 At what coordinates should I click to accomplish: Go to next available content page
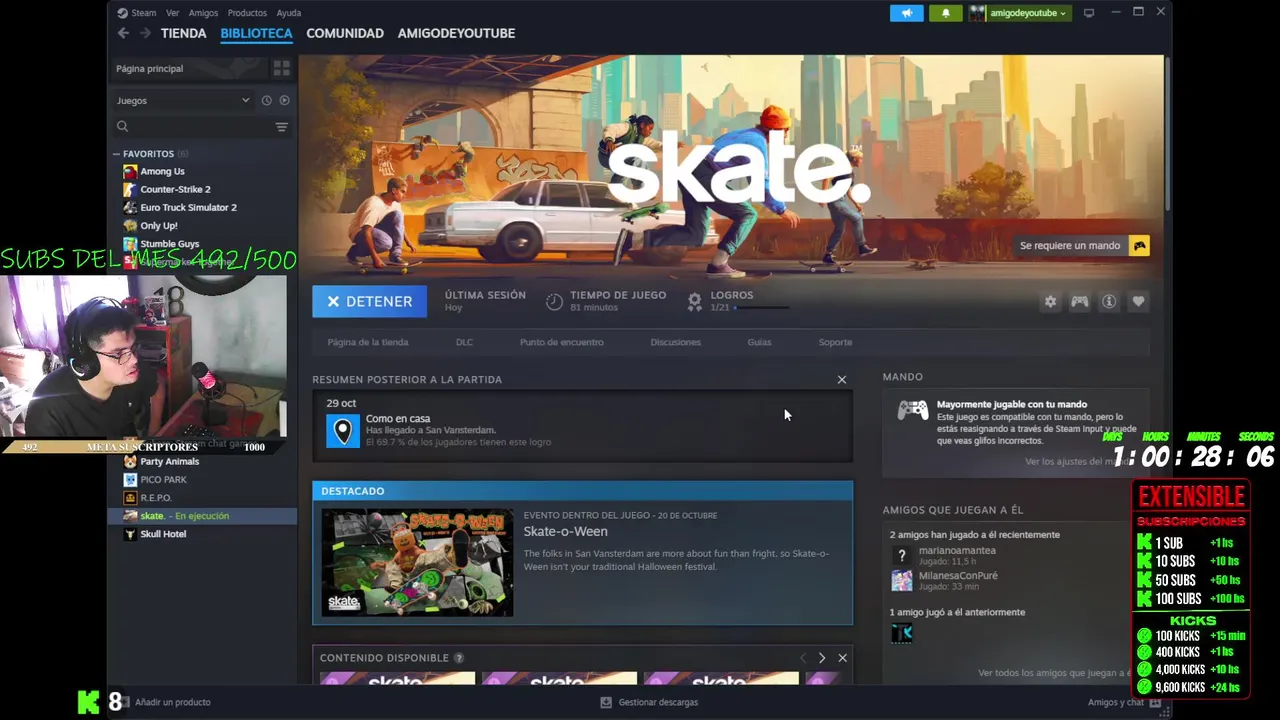click(822, 658)
